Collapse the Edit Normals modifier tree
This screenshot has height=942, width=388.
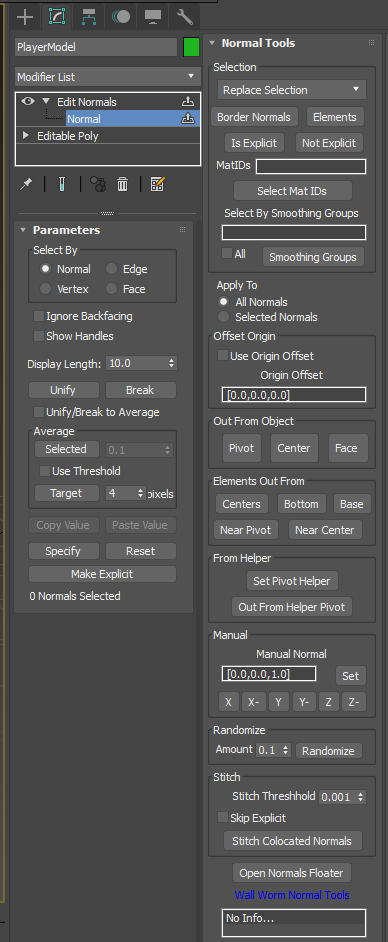point(46,102)
